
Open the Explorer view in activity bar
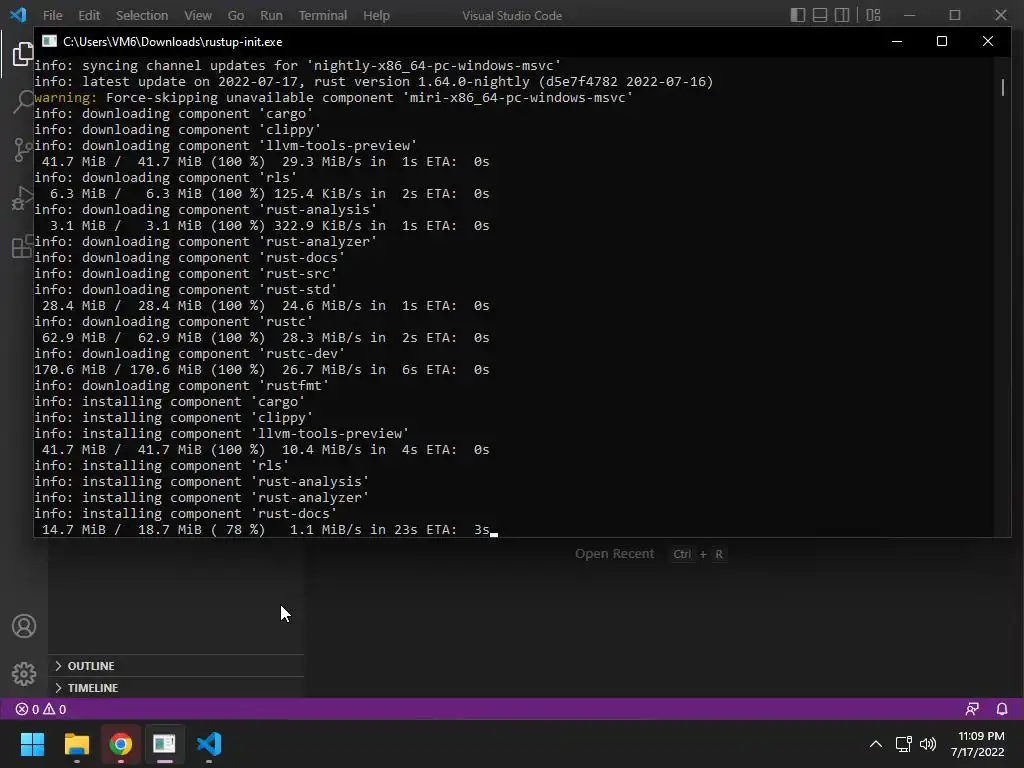pos(23,54)
